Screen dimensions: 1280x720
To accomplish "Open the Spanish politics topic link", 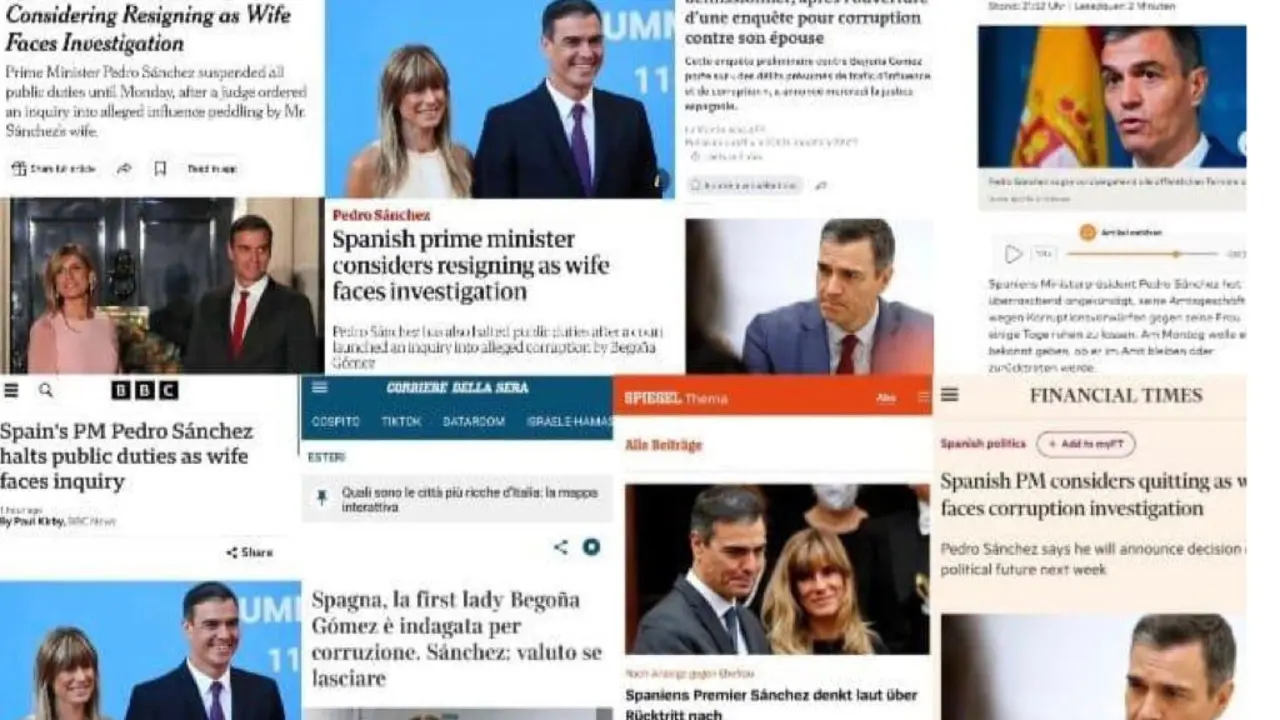I will [x=983, y=443].
